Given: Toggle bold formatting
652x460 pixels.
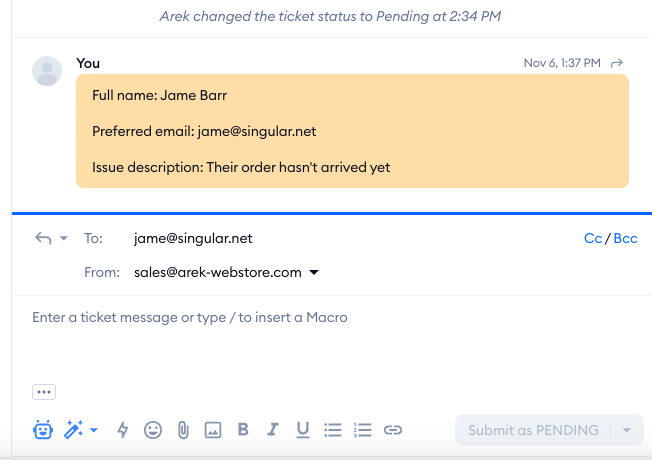Looking at the screenshot, I should (243, 430).
